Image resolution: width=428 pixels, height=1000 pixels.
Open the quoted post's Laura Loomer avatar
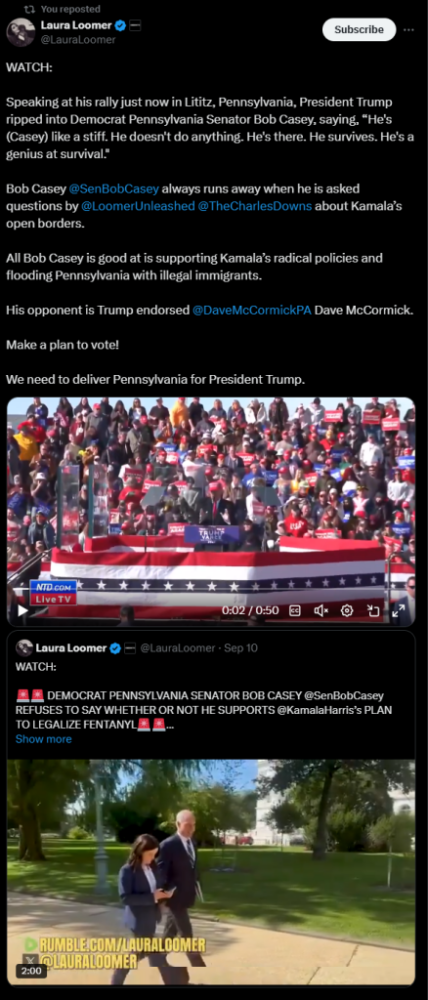(x=24, y=648)
